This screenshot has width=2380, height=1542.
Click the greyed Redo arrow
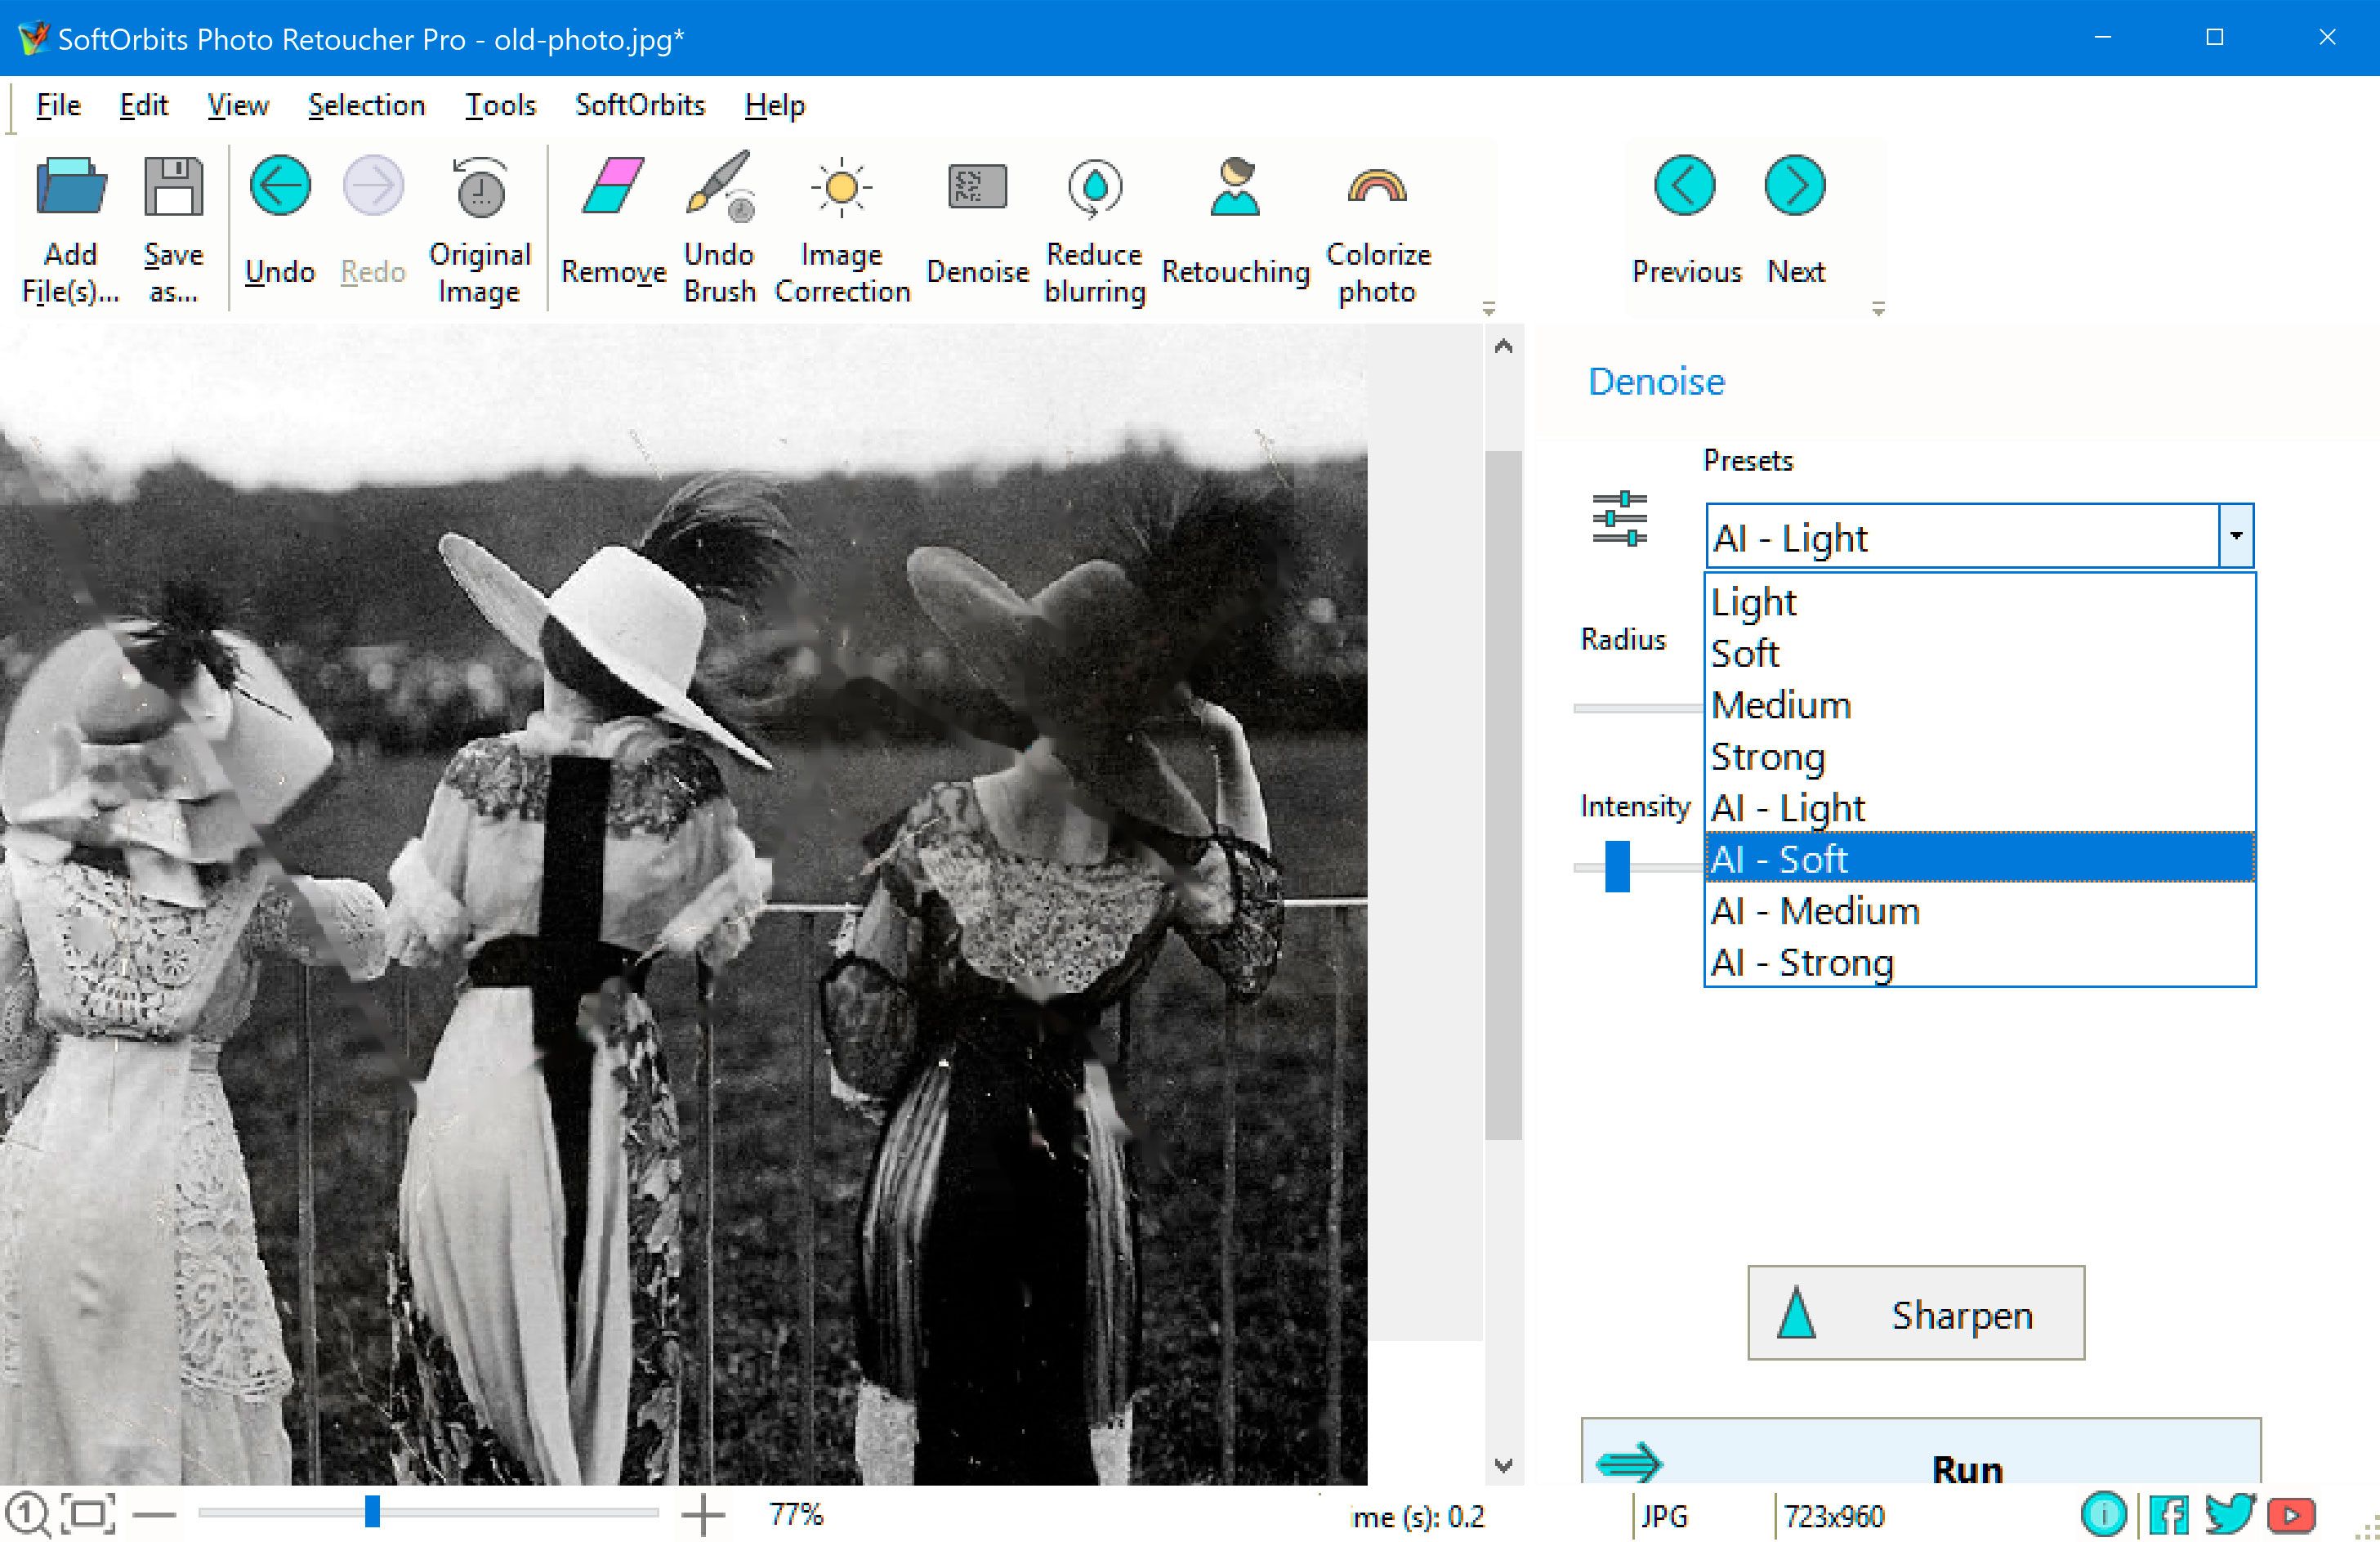pyautogui.click(x=373, y=186)
